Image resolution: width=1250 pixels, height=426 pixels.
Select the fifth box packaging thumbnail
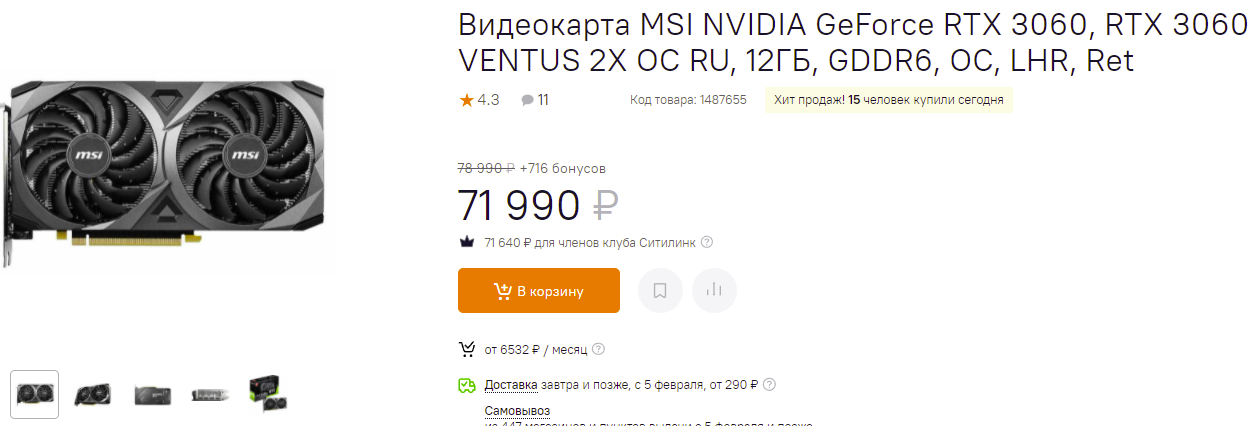click(x=267, y=394)
